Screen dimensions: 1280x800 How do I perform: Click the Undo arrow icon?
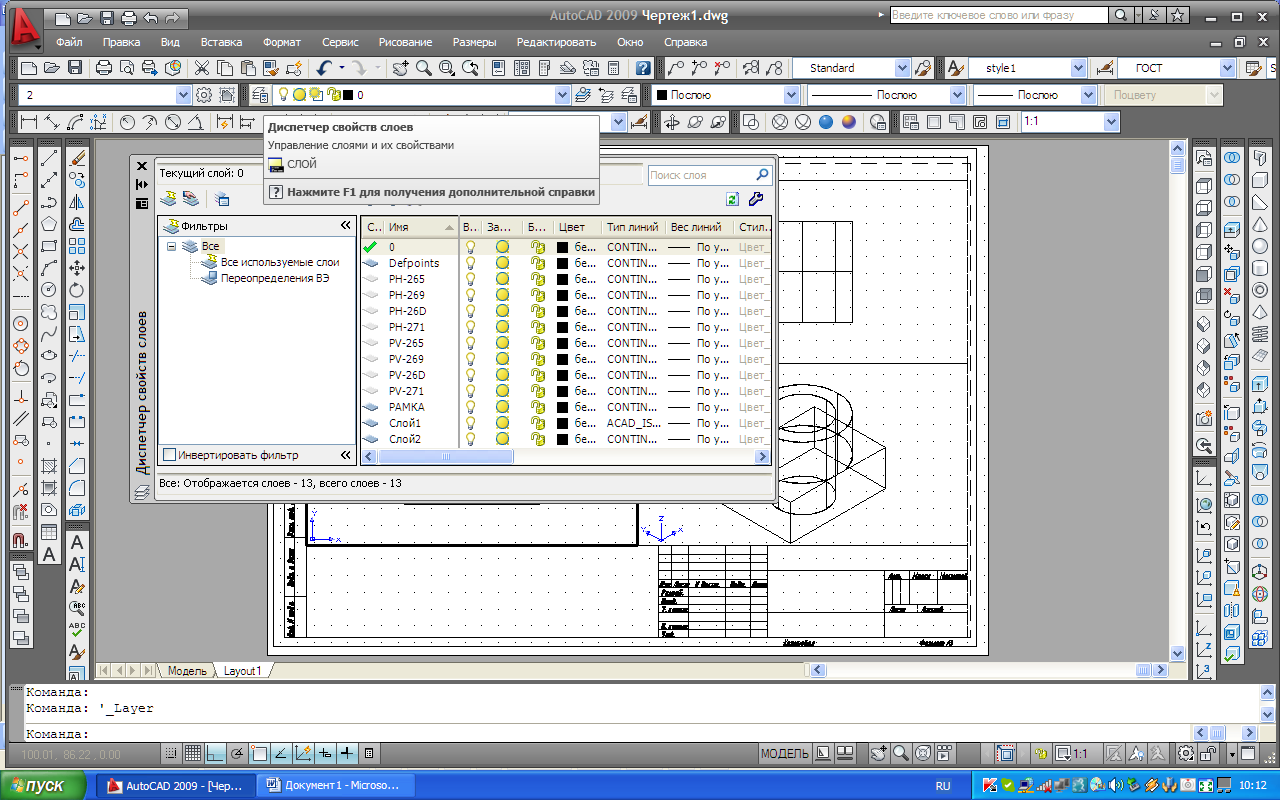point(323,68)
